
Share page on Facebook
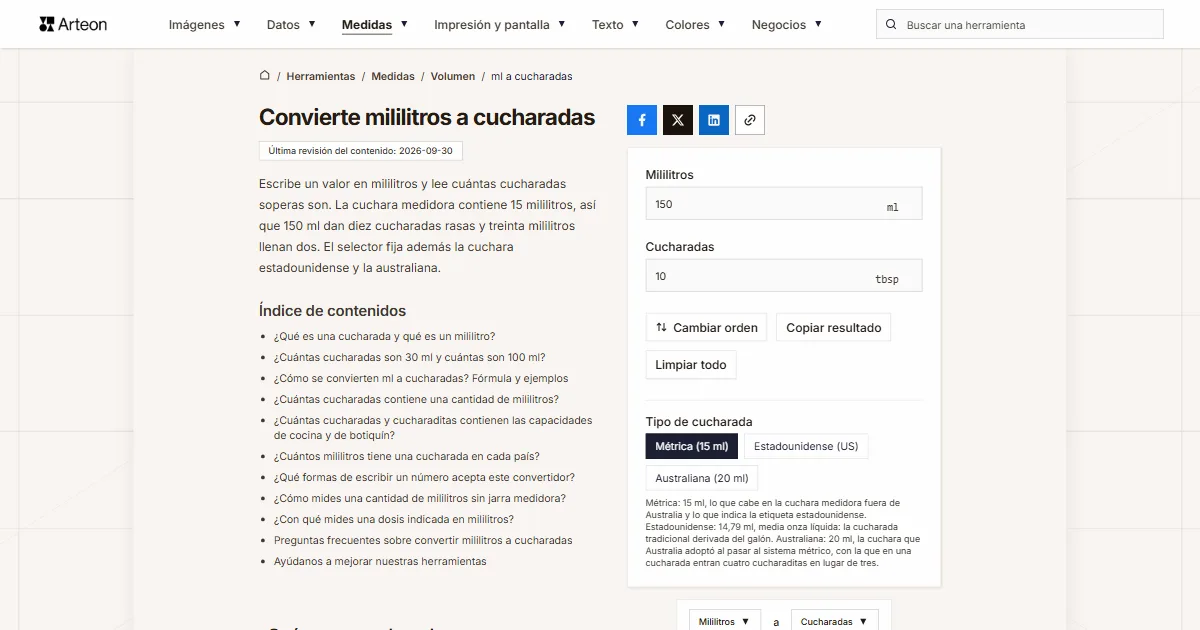point(642,120)
